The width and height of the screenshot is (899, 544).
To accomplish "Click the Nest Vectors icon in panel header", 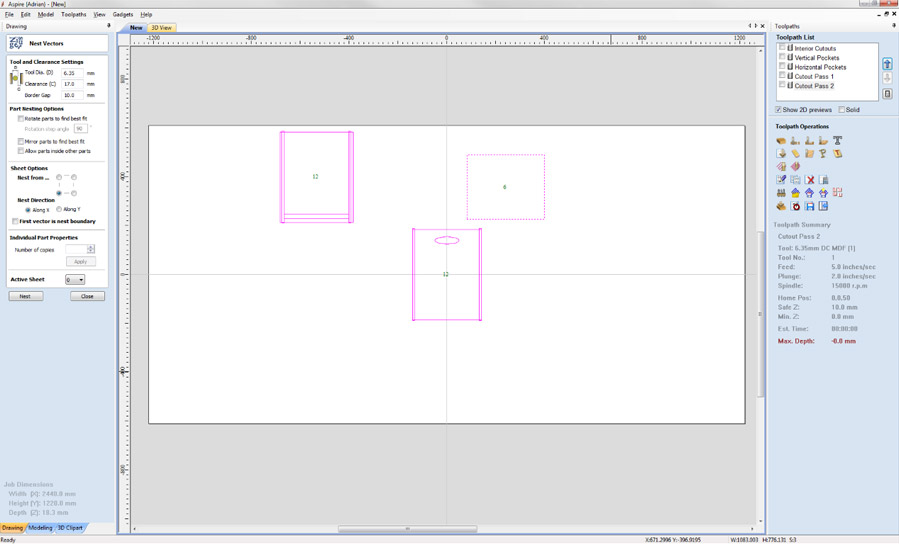I will [16, 43].
